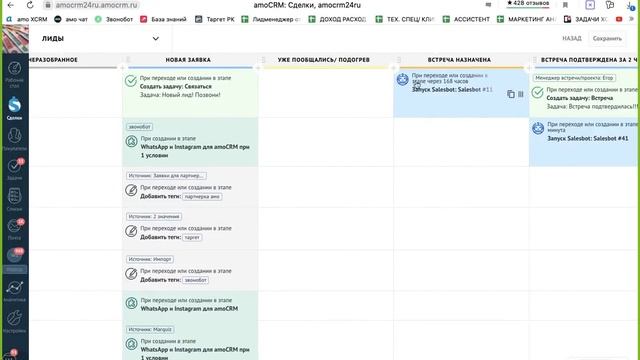This screenshot has height=360, width=640.
Task: Click widget icon on Источник: Marquiz trigger
Action: 131,344
